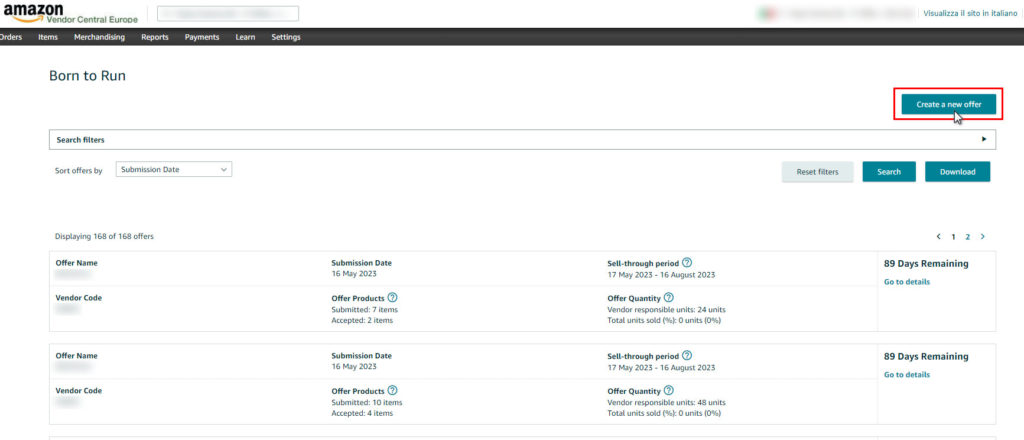Click the Amazon Vendor Central logo
1024x440 pixels.
(71, 13)
